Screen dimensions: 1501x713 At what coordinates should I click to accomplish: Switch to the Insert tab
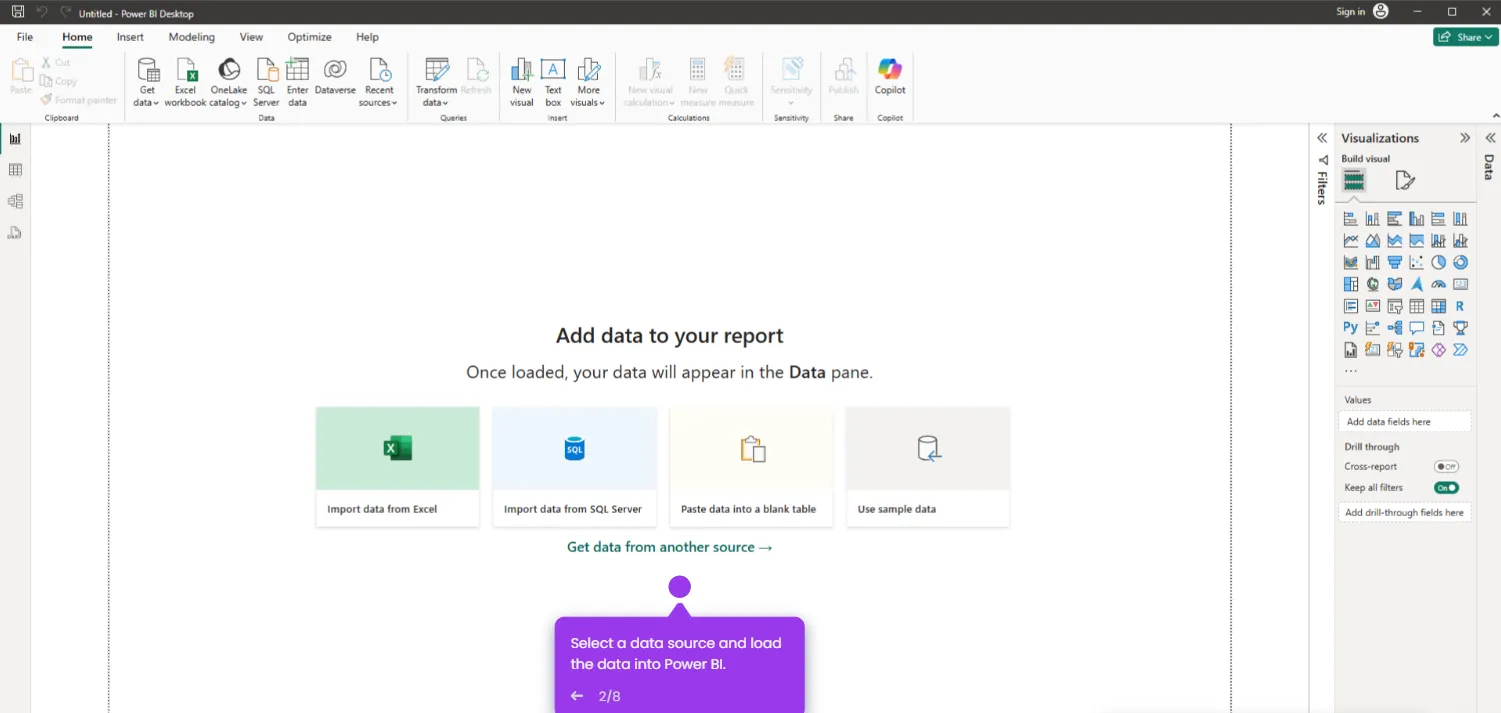pos(130,37)
